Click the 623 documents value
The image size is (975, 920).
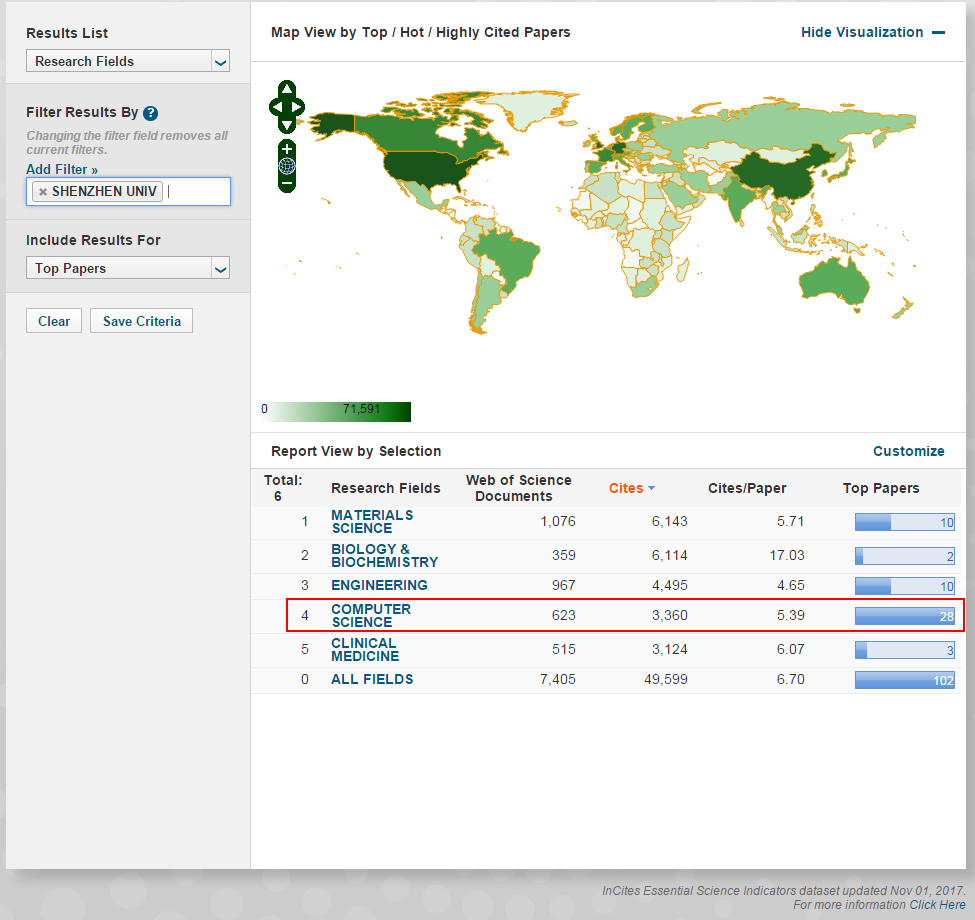point(563,615)
